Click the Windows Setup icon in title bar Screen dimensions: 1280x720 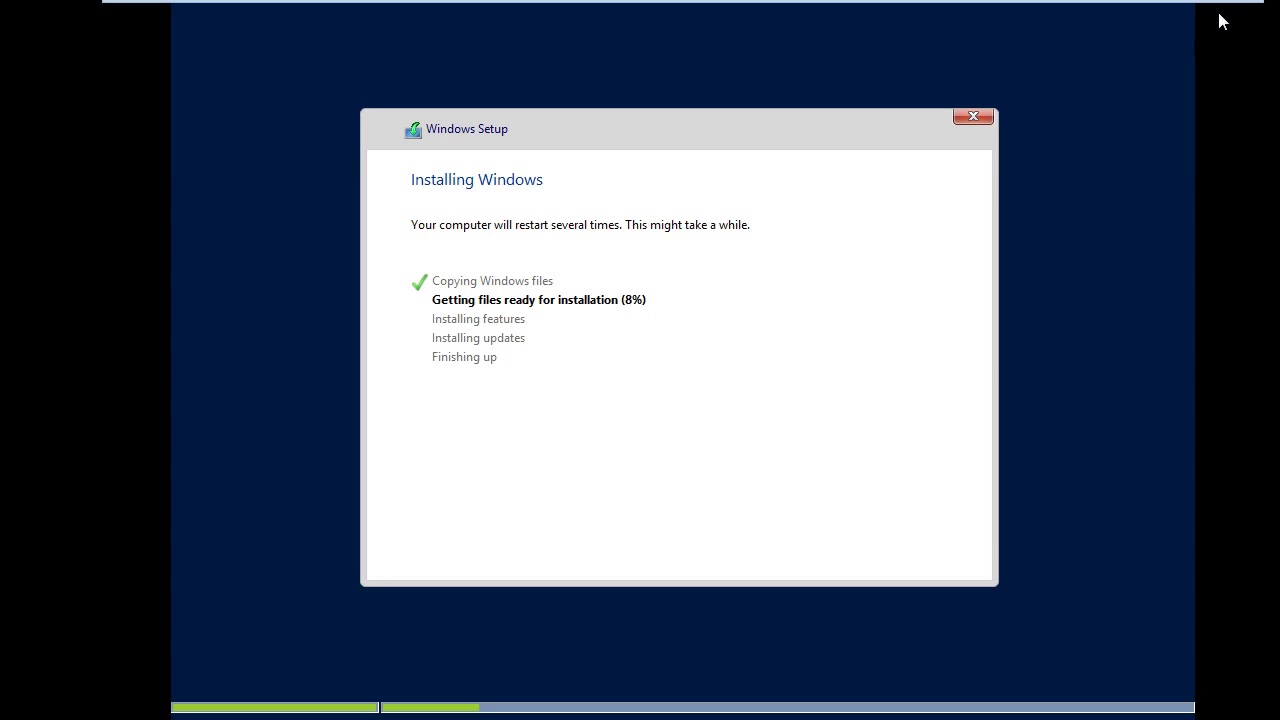pyautogui.click(x=413, y=130)
